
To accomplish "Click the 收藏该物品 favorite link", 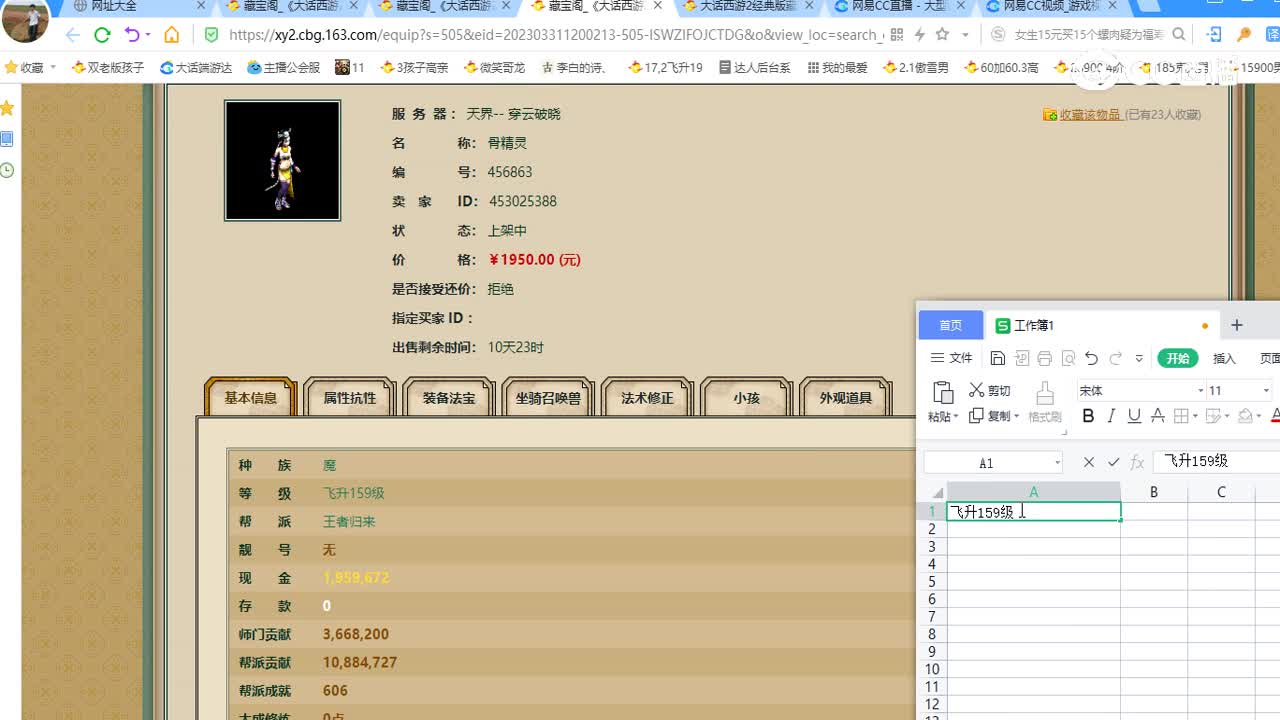I will point(1089,115).
